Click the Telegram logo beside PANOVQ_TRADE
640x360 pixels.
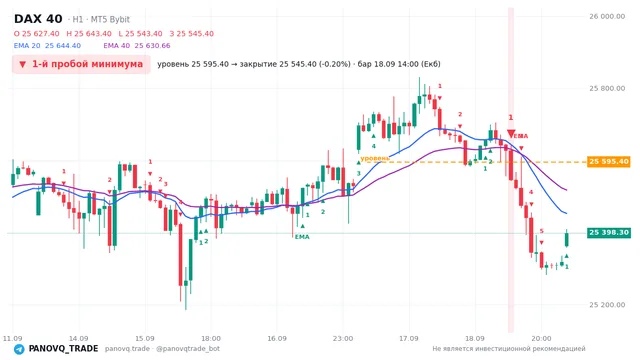19,349
